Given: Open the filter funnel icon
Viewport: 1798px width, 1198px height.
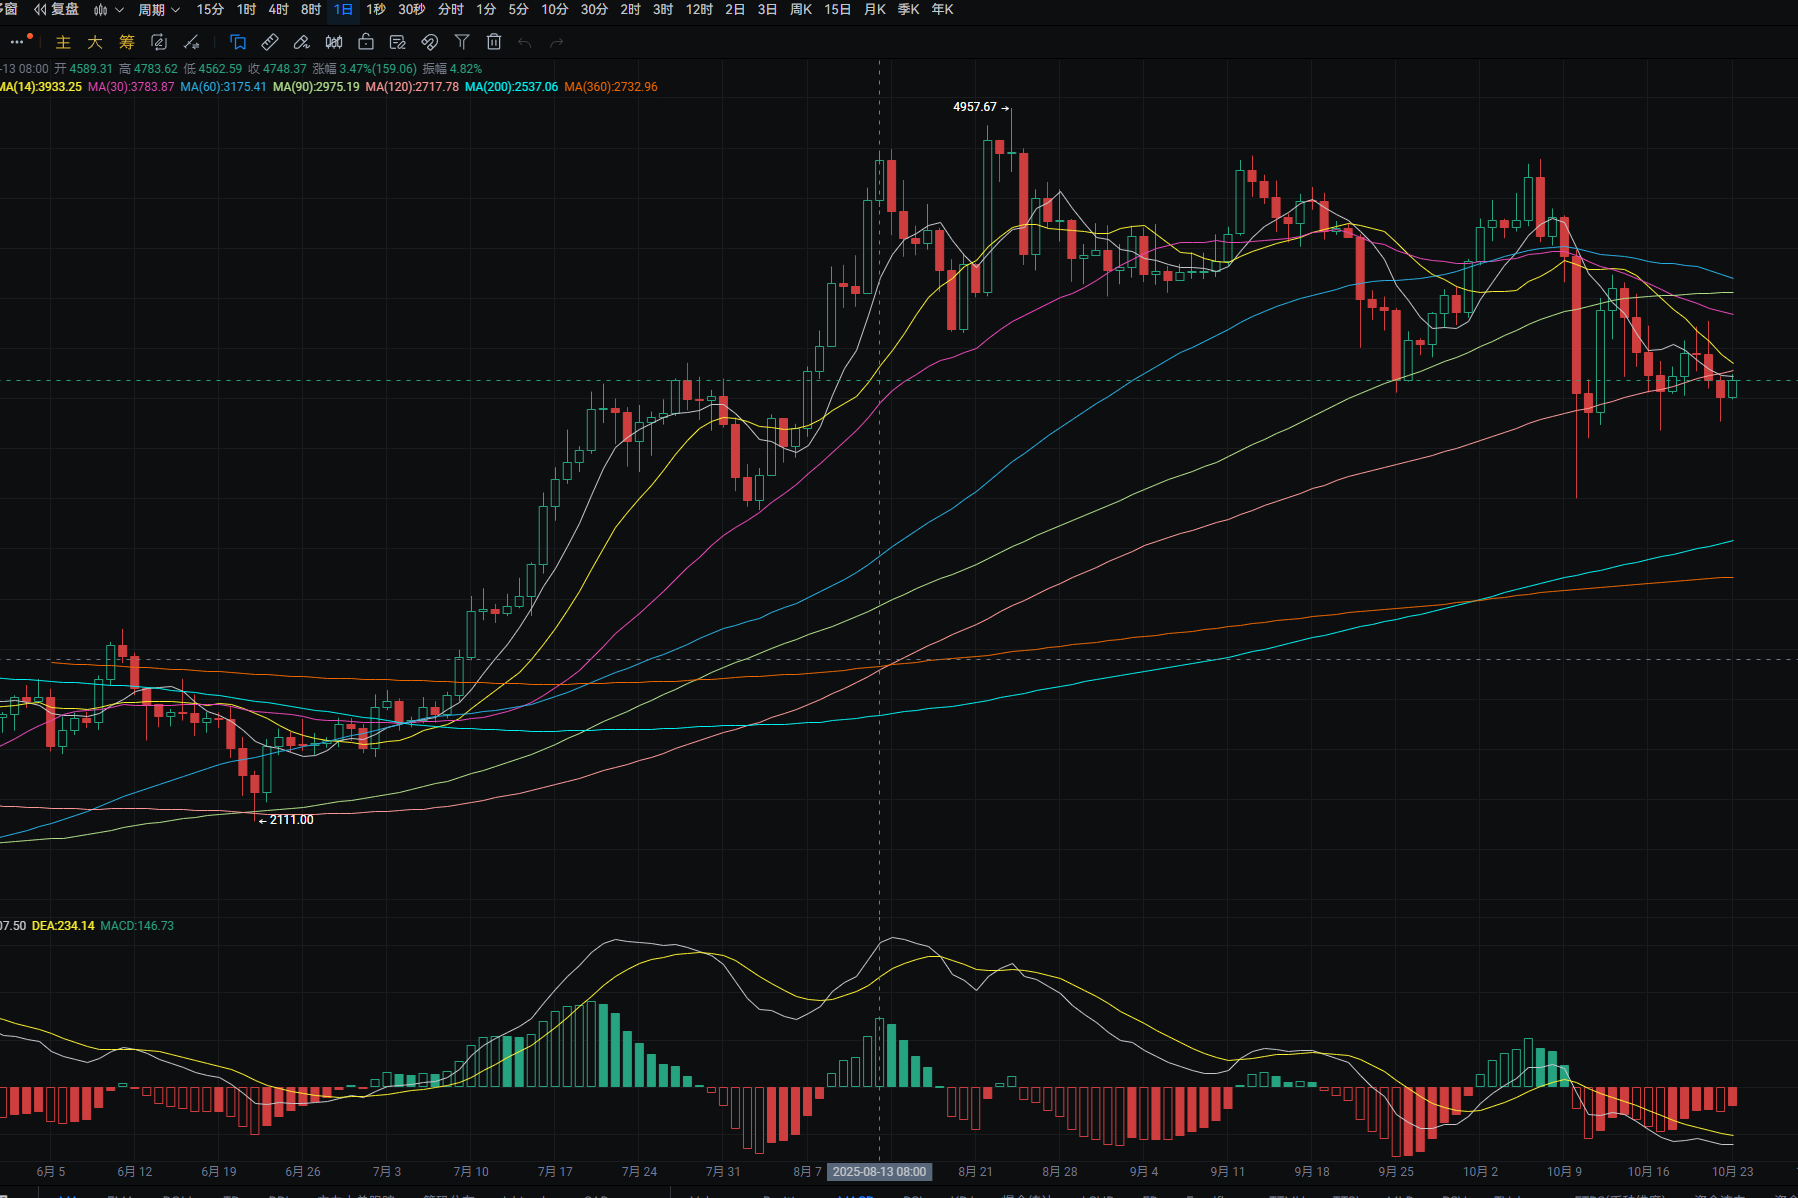Looking at the screenshot, I should pos(462,42).
